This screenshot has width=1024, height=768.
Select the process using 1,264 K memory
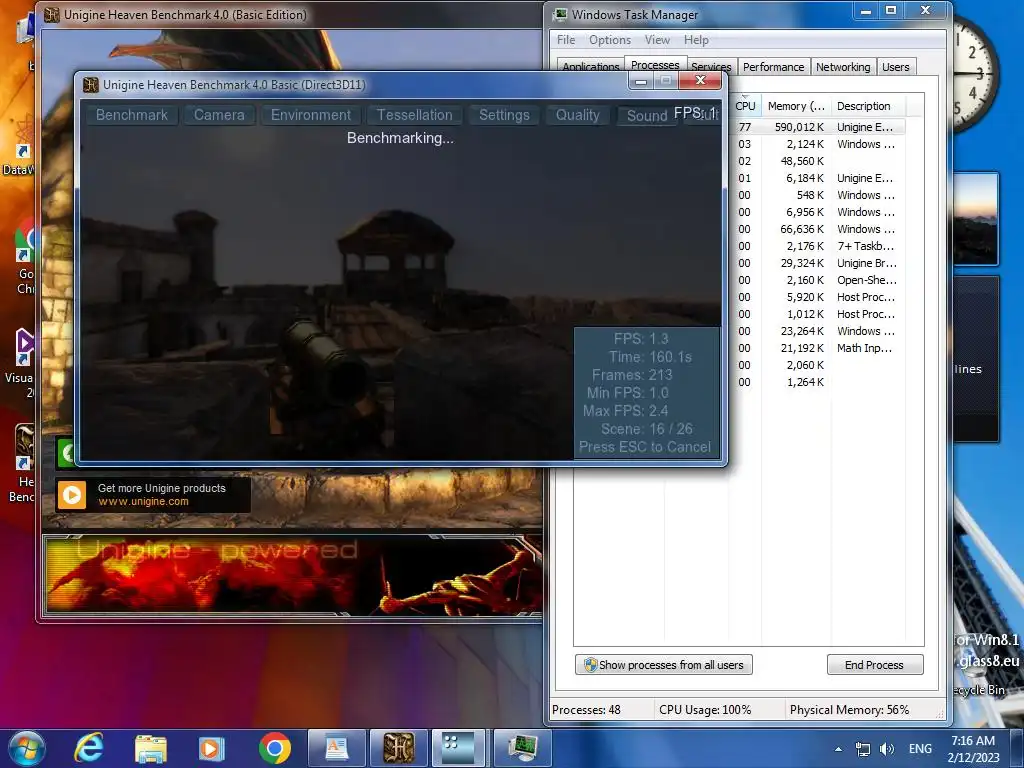[816, 381]
